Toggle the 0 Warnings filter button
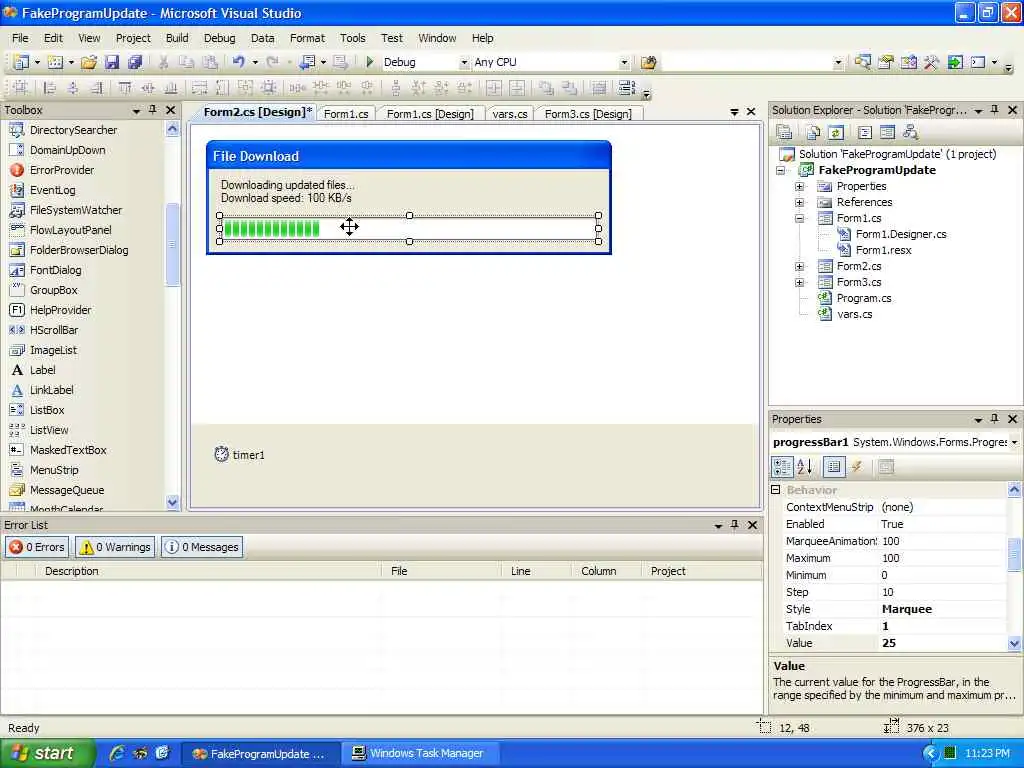 [115, 547]
